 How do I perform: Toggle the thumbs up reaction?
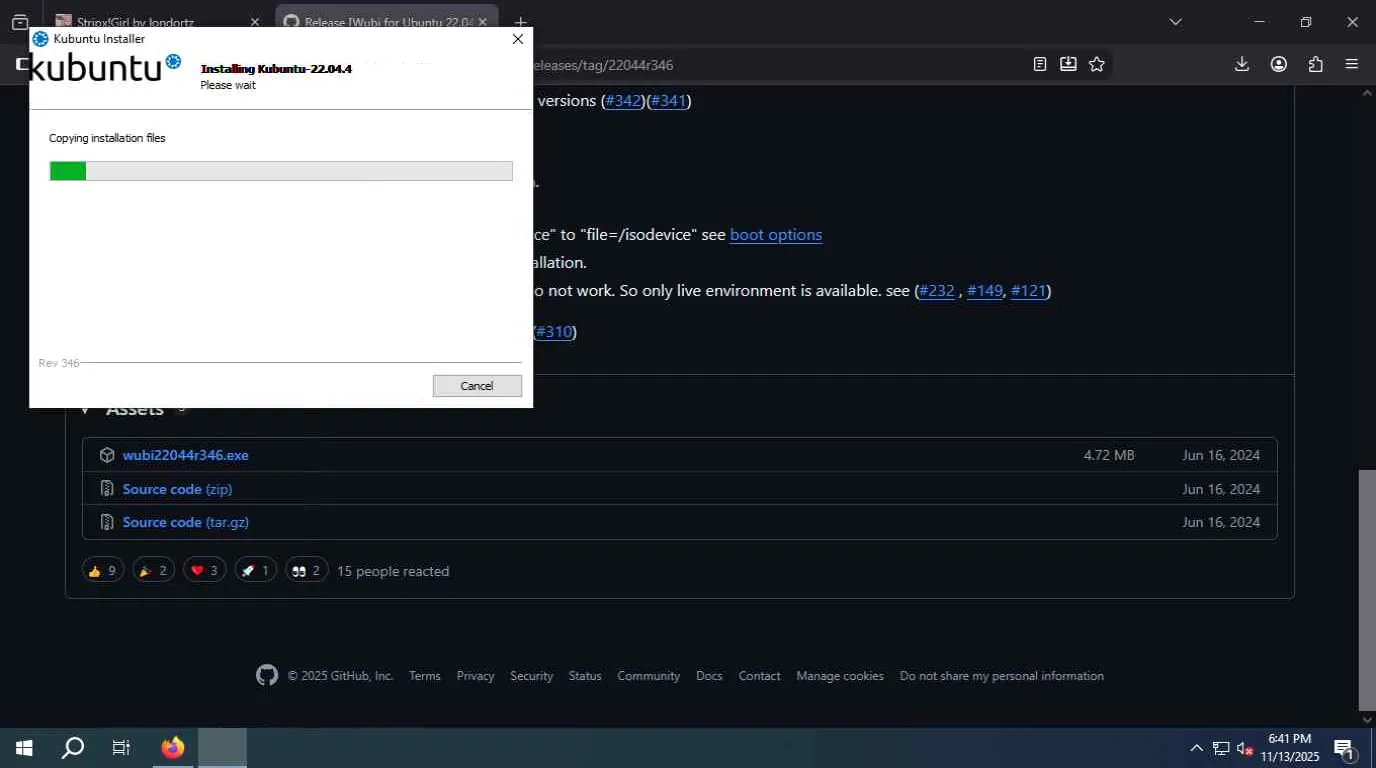click(103, 571)
